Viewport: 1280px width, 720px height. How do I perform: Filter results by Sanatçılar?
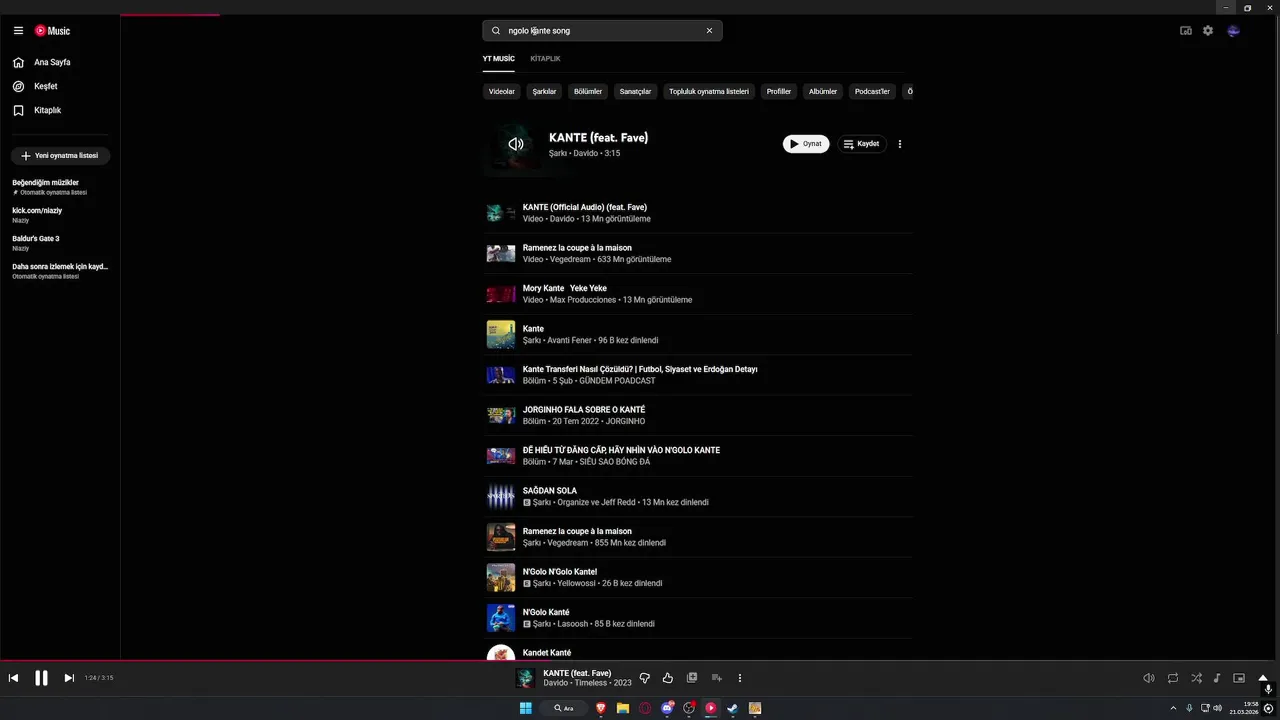(635, 91)
